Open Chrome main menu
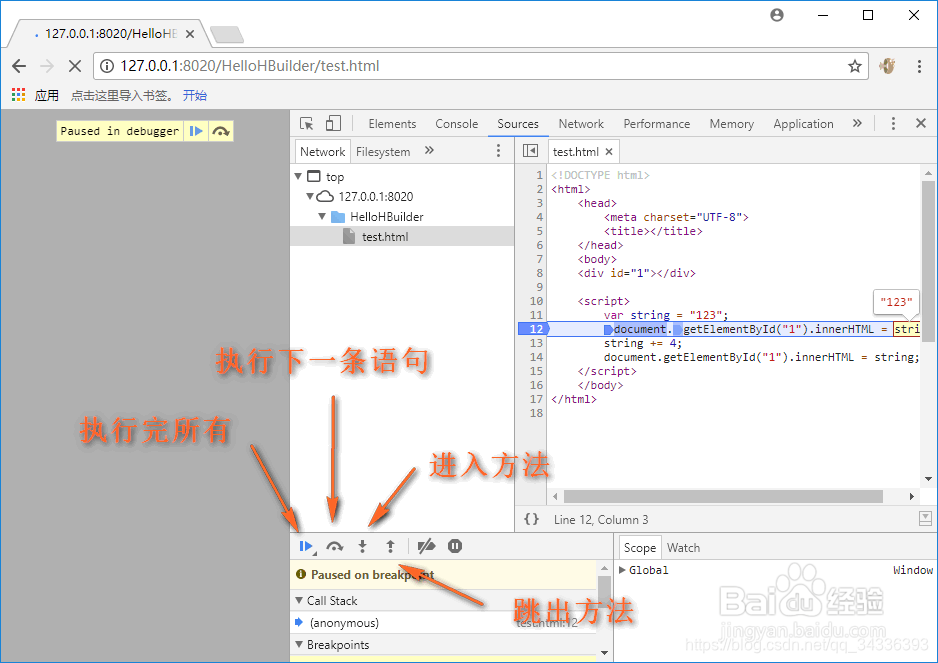Image resolution: width=938 pixels, height=663 pixels. pos(919,66)
